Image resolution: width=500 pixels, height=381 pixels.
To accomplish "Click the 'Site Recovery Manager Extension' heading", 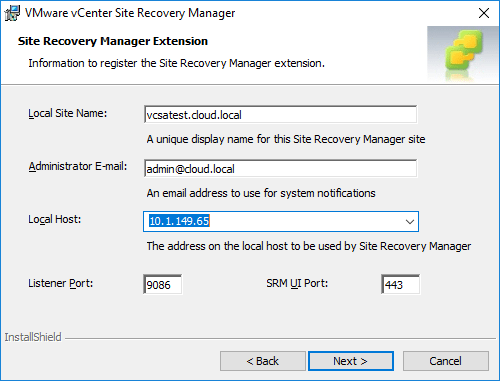I will (113, 41).
